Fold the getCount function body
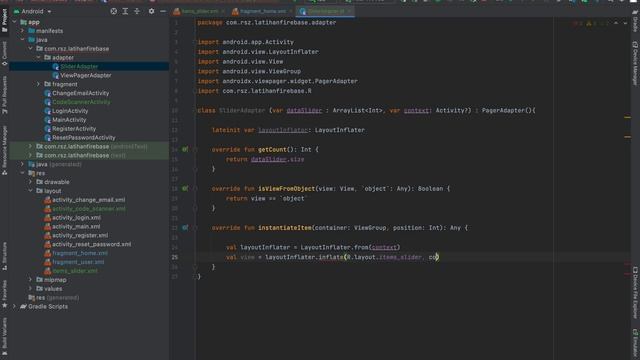 coord(195,149)
